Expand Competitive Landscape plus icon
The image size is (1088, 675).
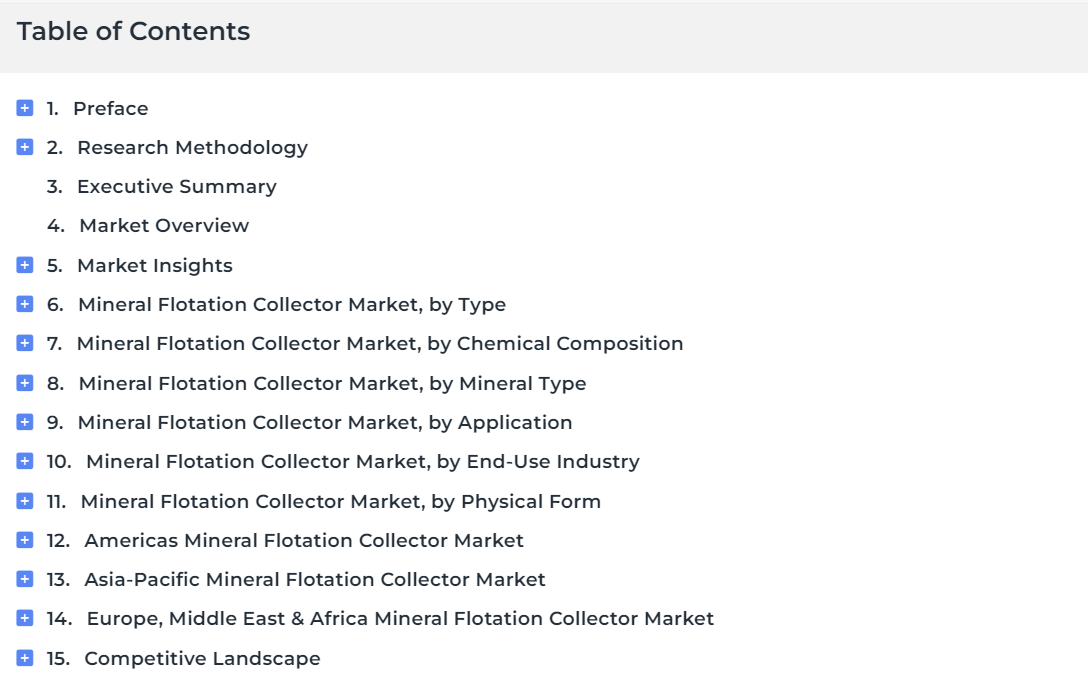pos(25,658)
